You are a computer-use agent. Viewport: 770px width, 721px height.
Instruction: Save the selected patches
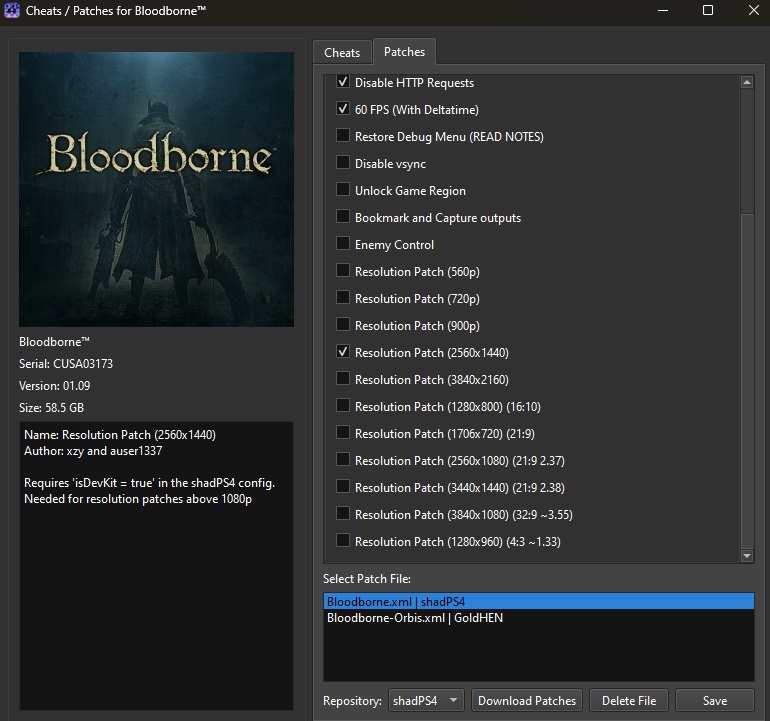pyautogui.click(x=715, y=700)
